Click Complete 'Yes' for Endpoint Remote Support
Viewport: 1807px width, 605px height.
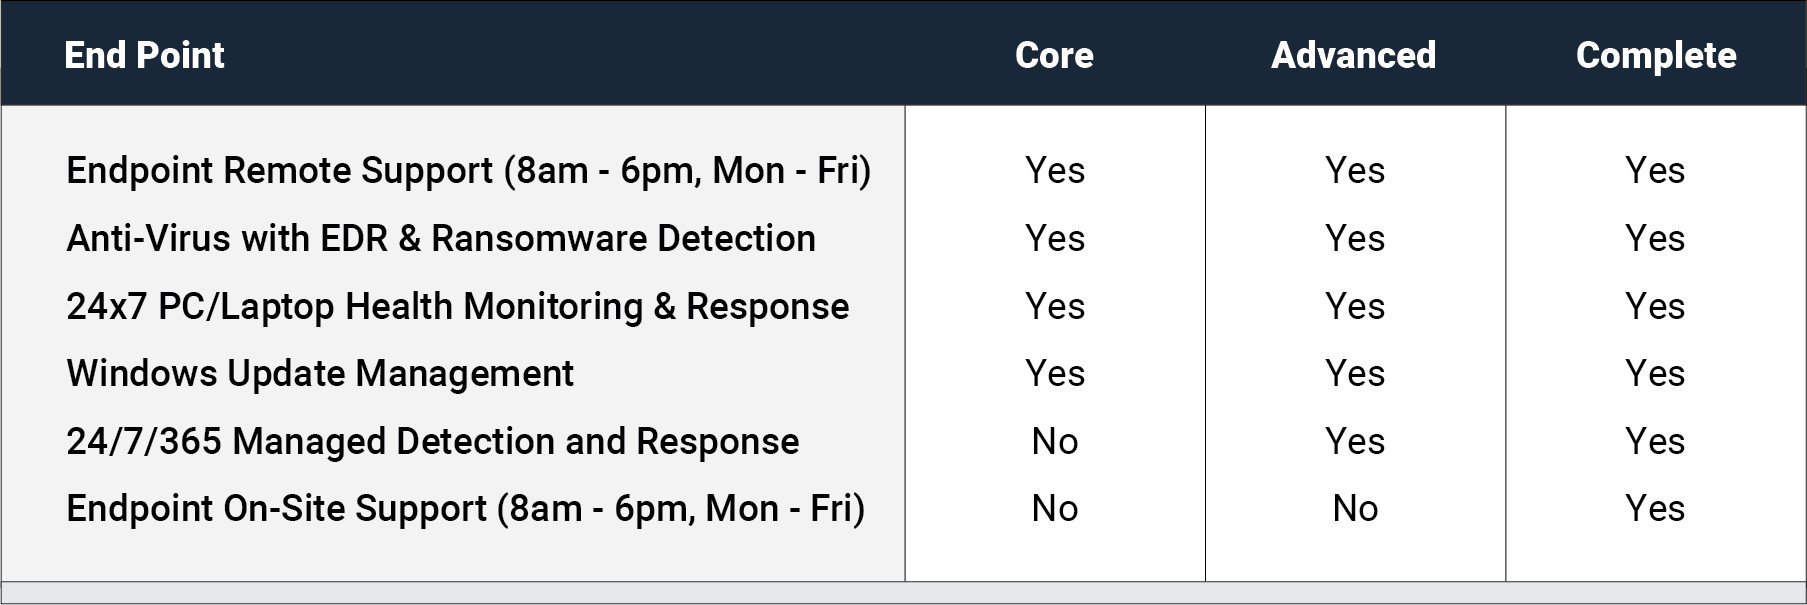pos(1655,171)
